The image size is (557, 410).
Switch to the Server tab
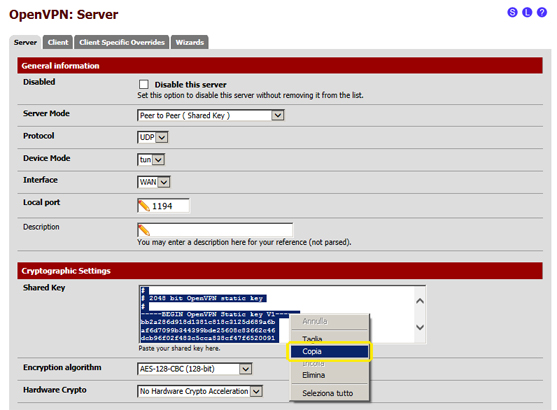[25, 42]
